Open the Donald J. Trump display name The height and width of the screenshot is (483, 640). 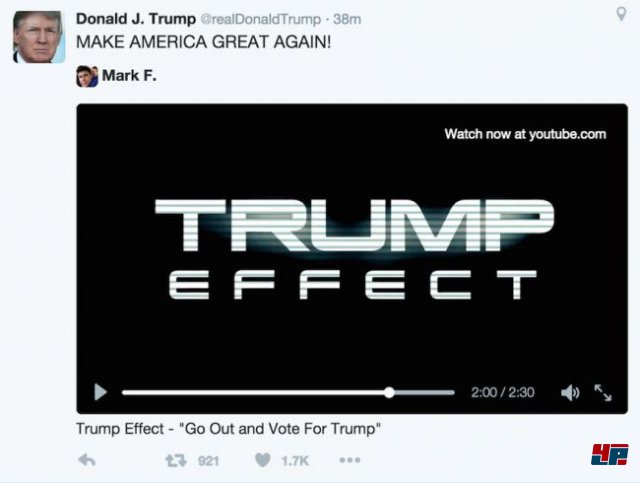pos(136,19)
